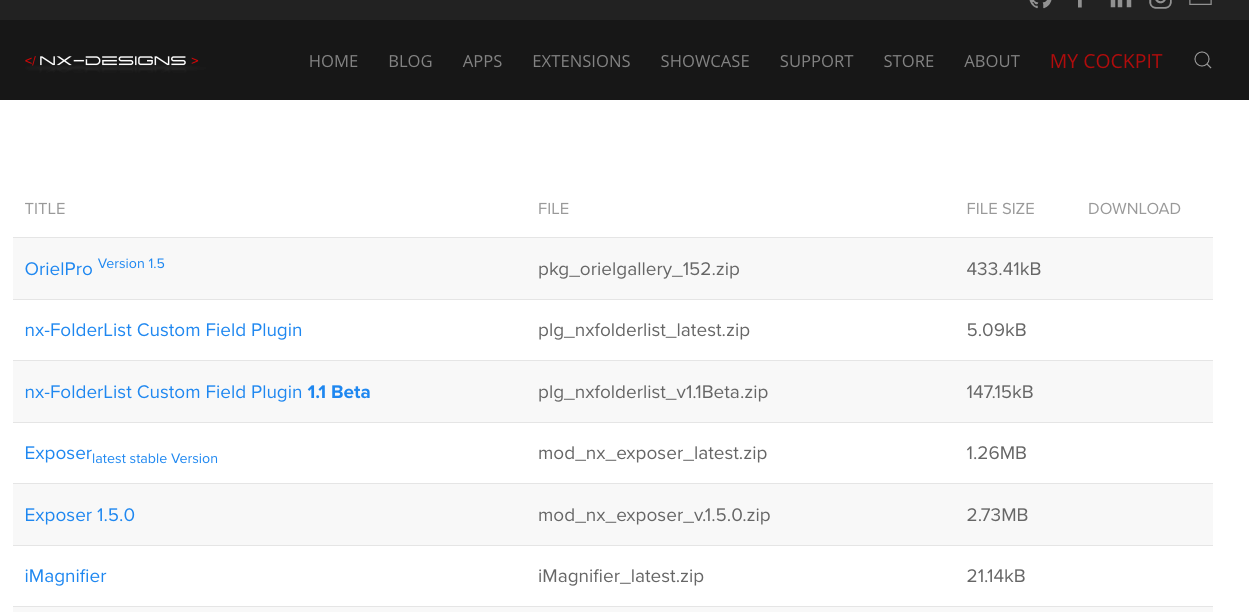Screen dimensions: 1249x612
Task: Go to the EXTENSIONS page
Action: pyautogui.click(x=581, y=61)
